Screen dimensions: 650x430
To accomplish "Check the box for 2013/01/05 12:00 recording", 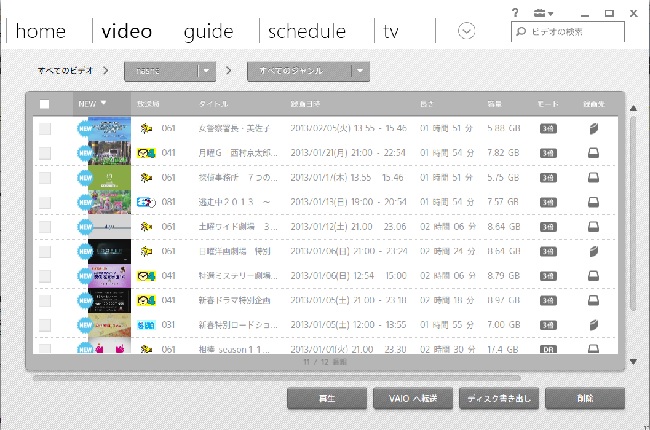I will click(45, 325).
